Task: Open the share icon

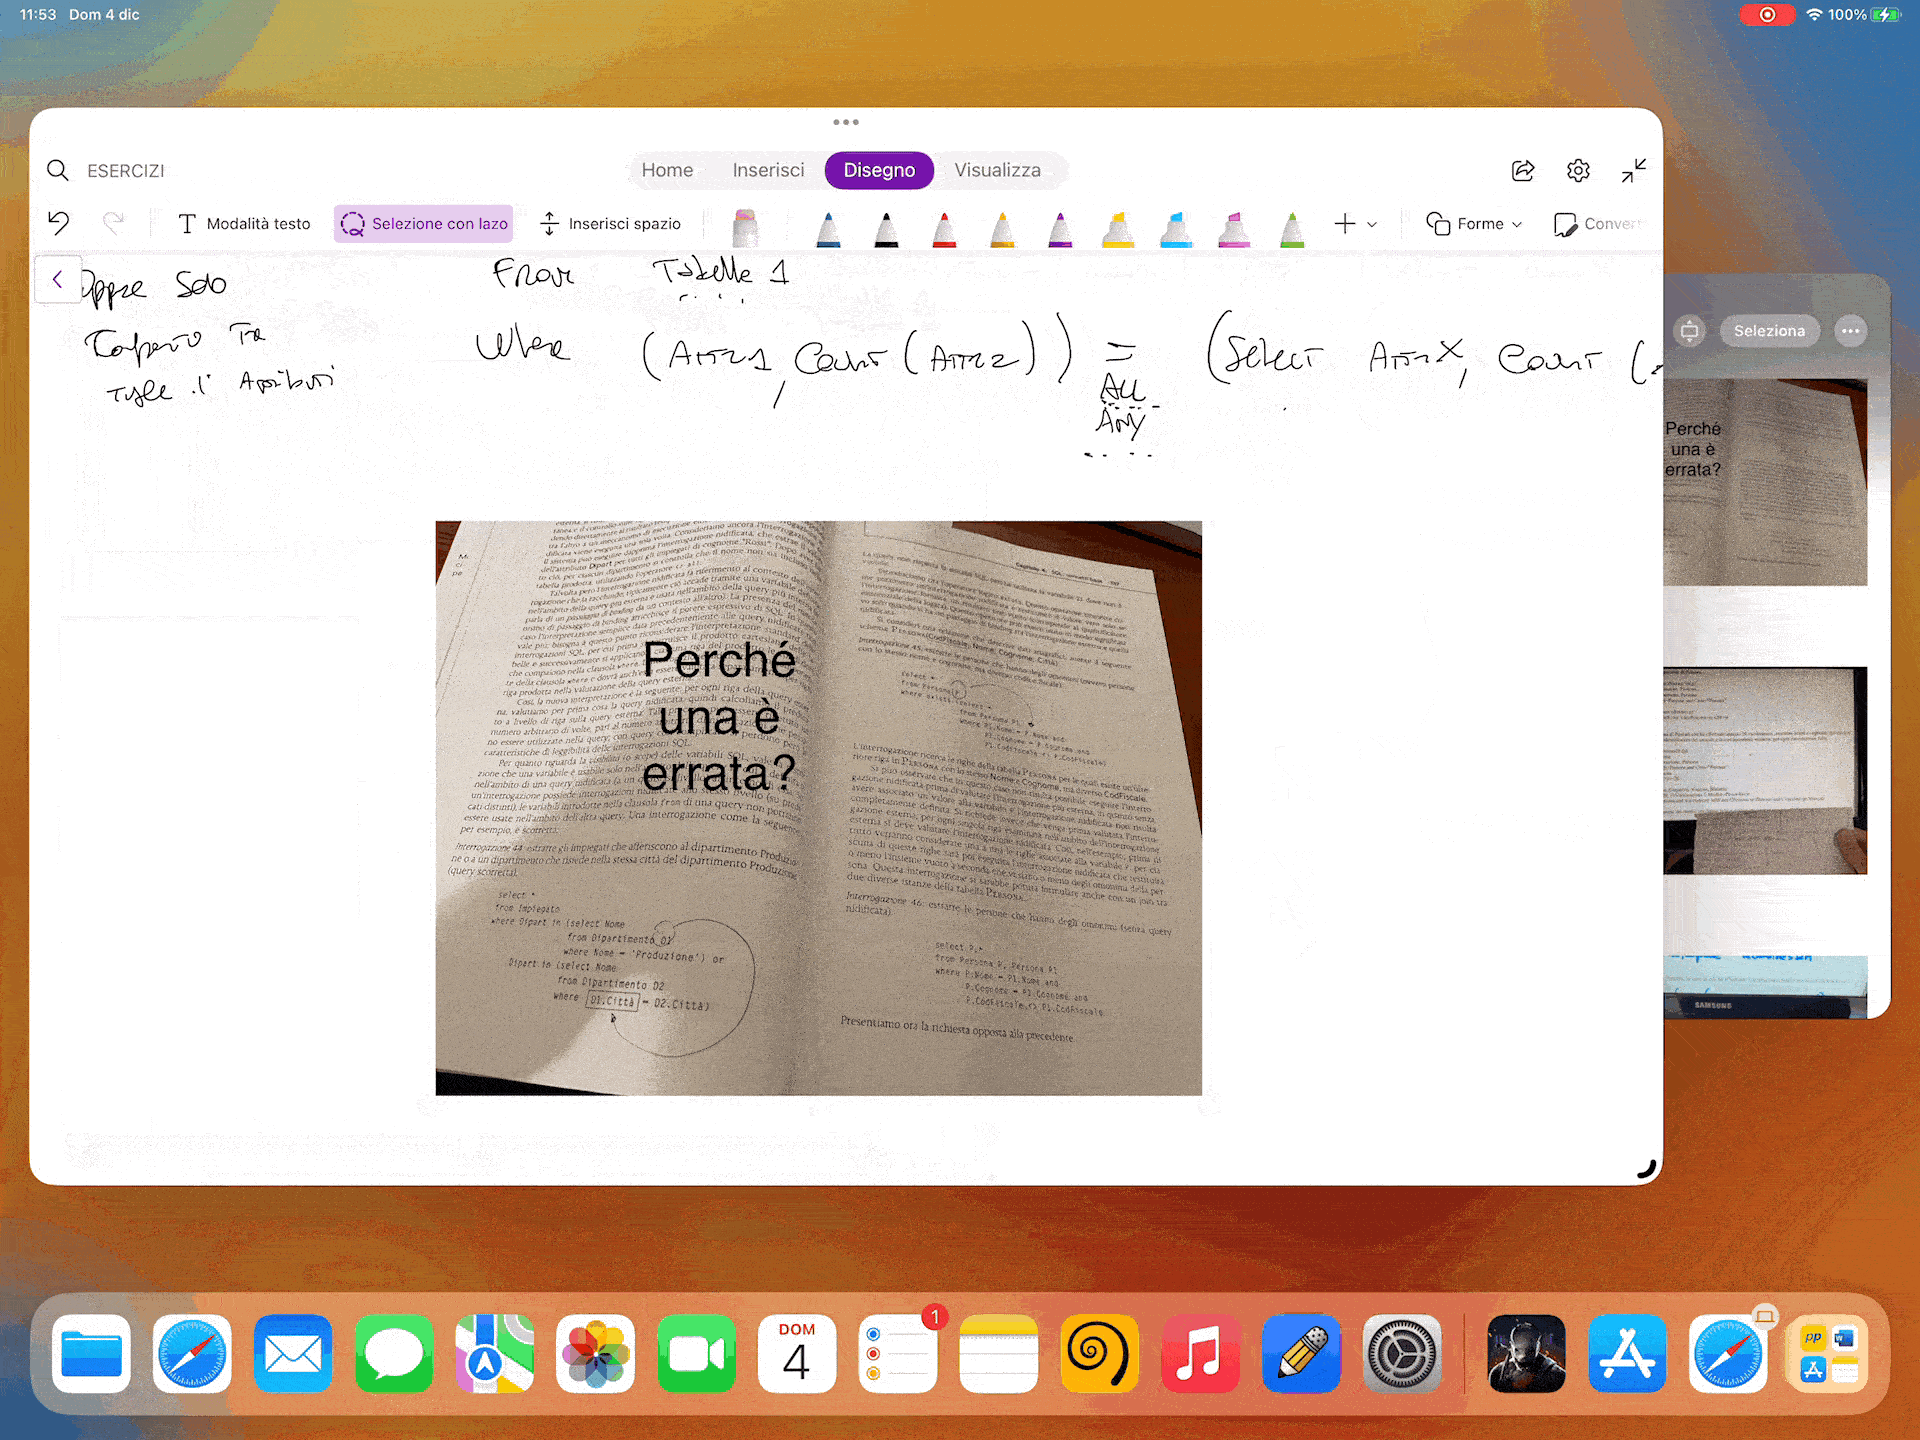Action: click(x=1523, y=170)
